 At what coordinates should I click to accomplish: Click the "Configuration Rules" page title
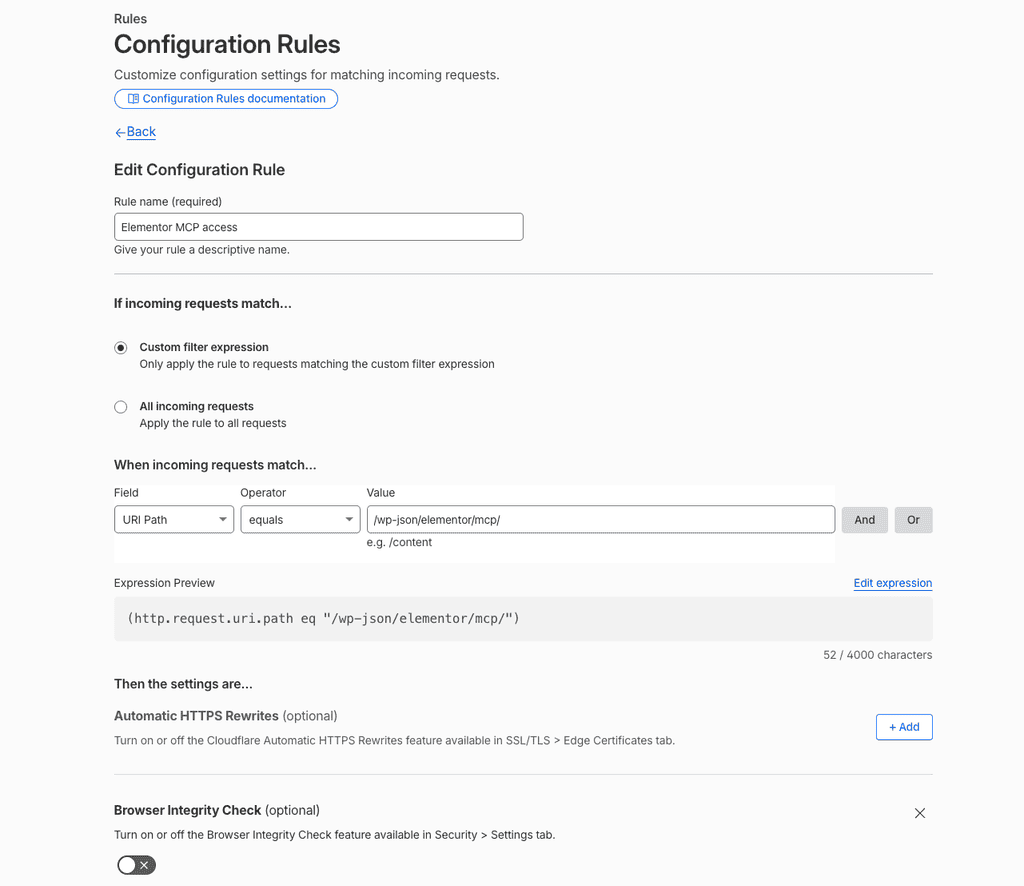[x=227, y=44]
